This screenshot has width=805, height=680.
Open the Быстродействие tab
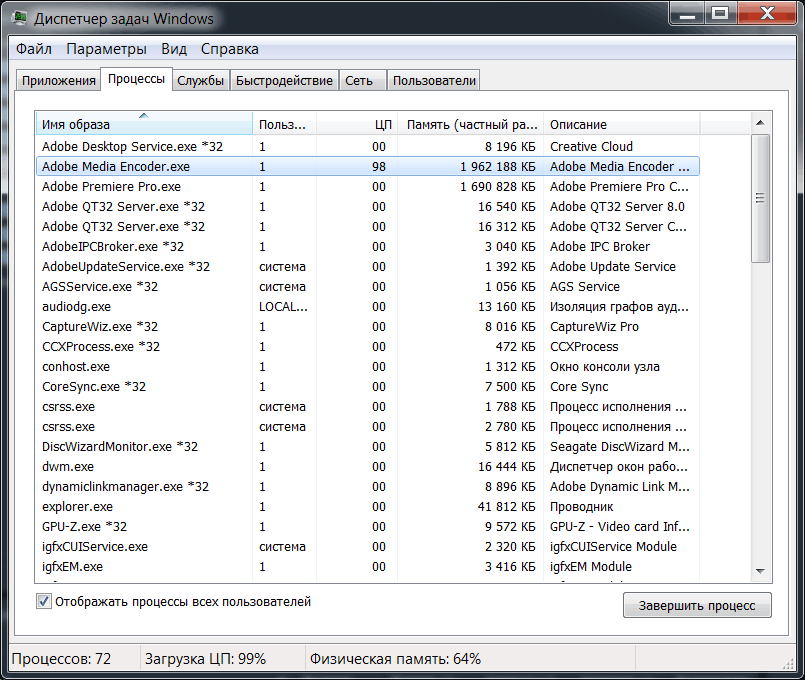pyautogui.click(x=284, y=81)
